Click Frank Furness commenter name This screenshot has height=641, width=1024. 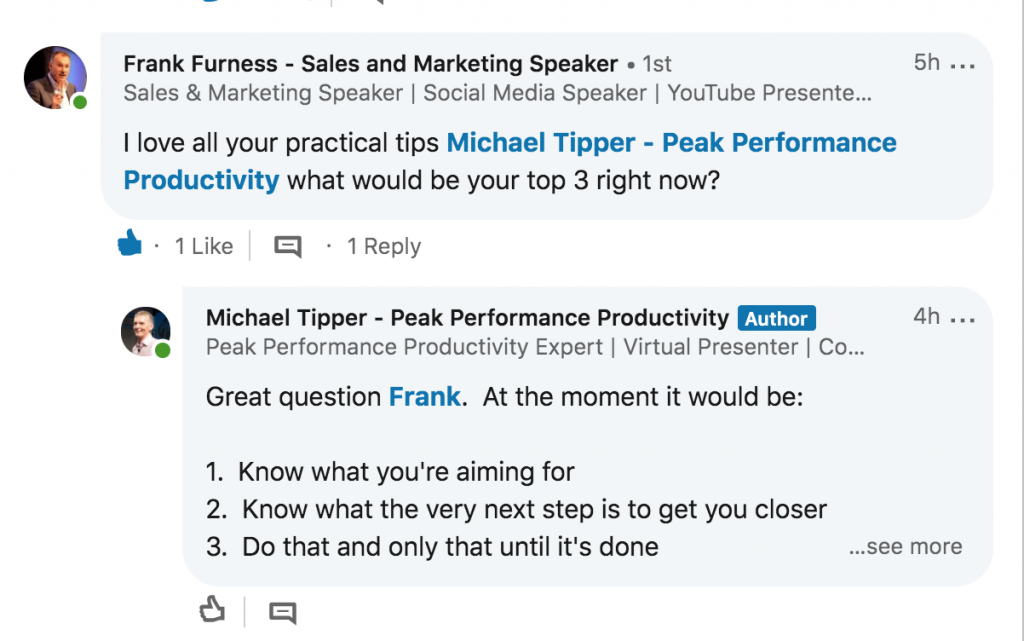click(370, 64)
